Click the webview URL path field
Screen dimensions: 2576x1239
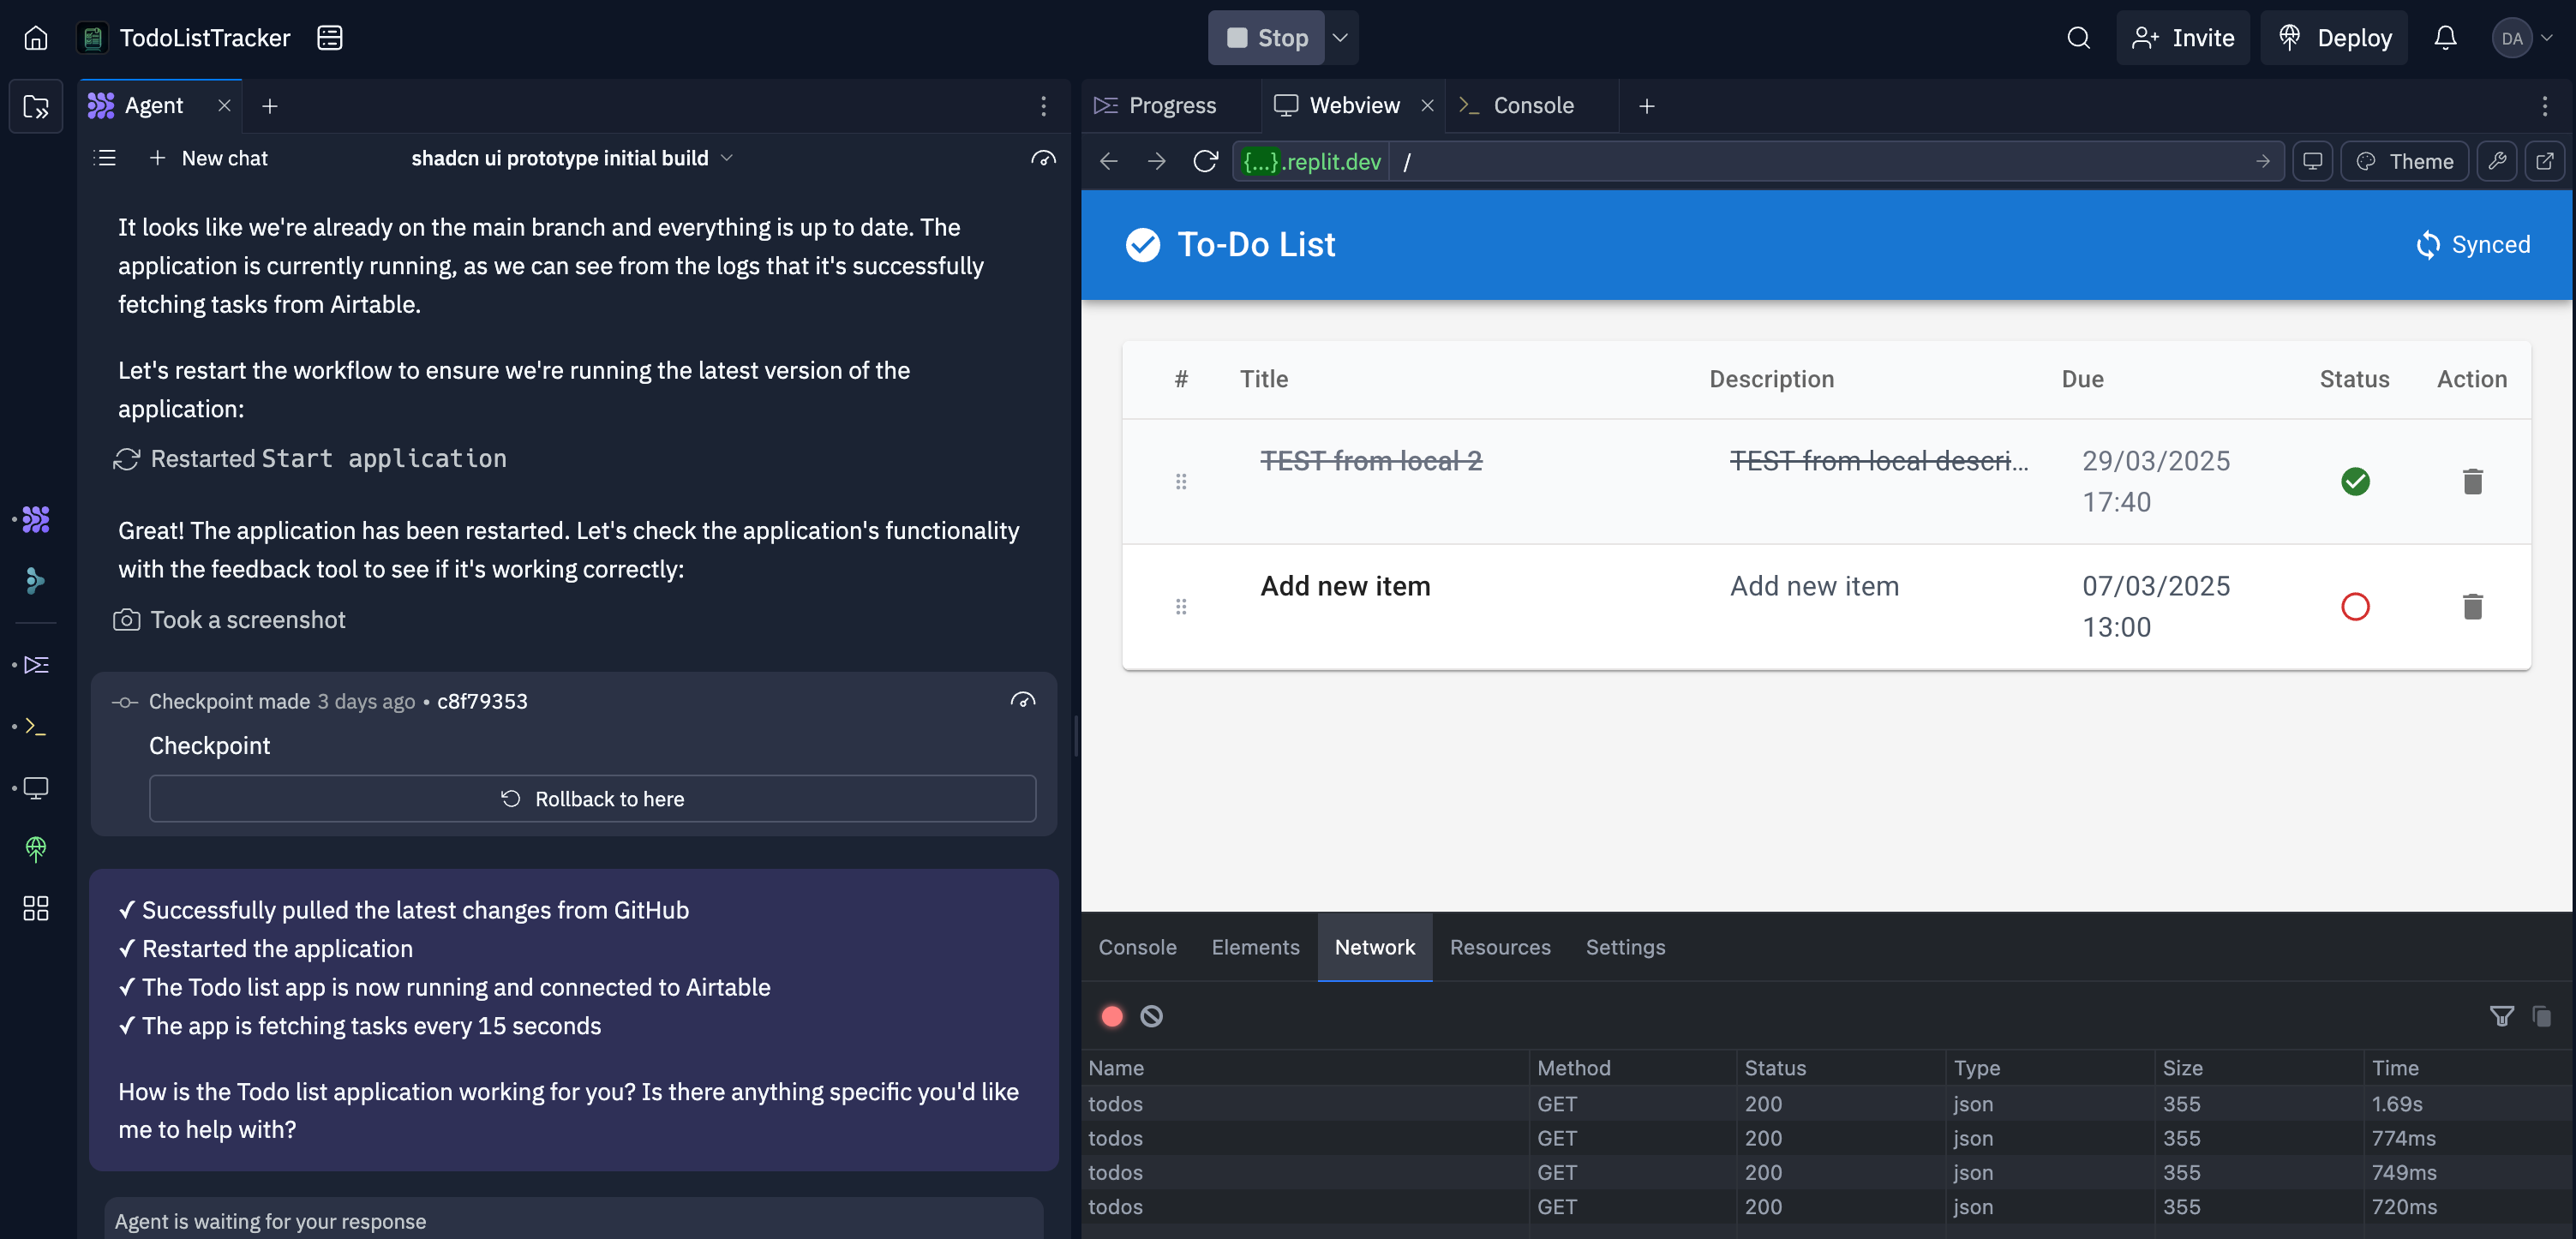point(1820,161)
